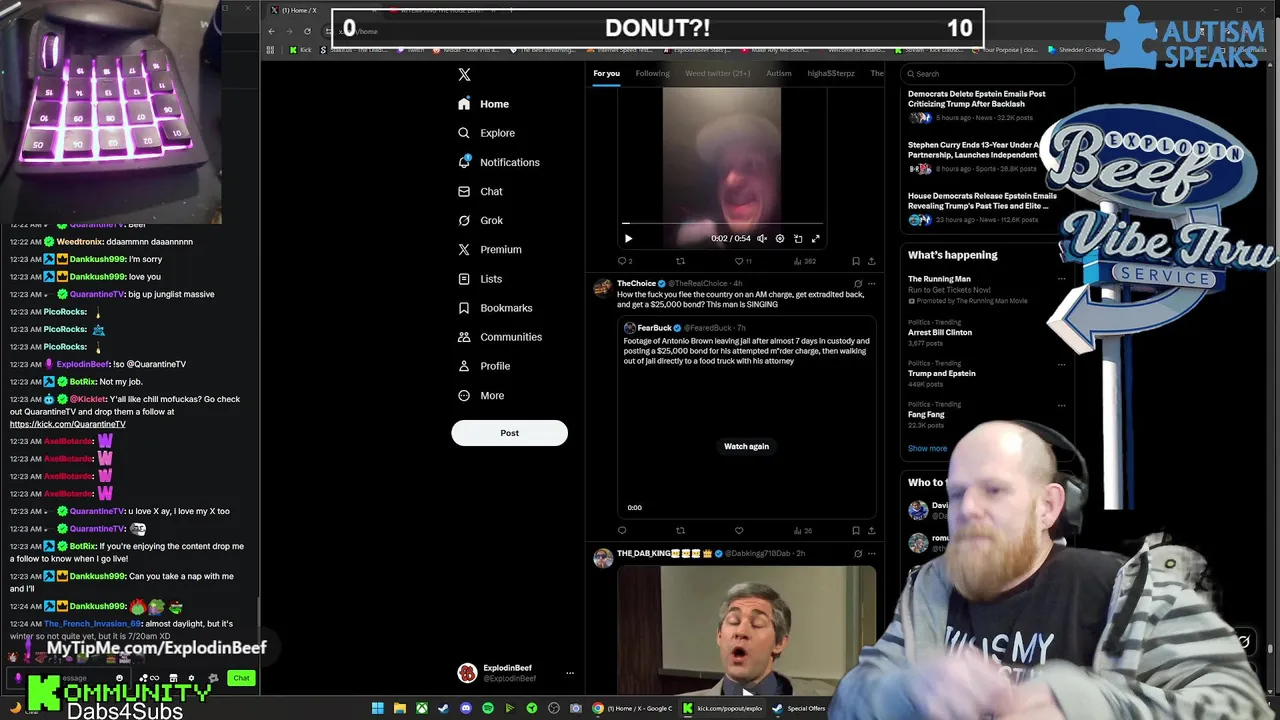Open Explore in X sidebar
The height and width of the screenshot is (720, 1280).
(x=487, y=133)
